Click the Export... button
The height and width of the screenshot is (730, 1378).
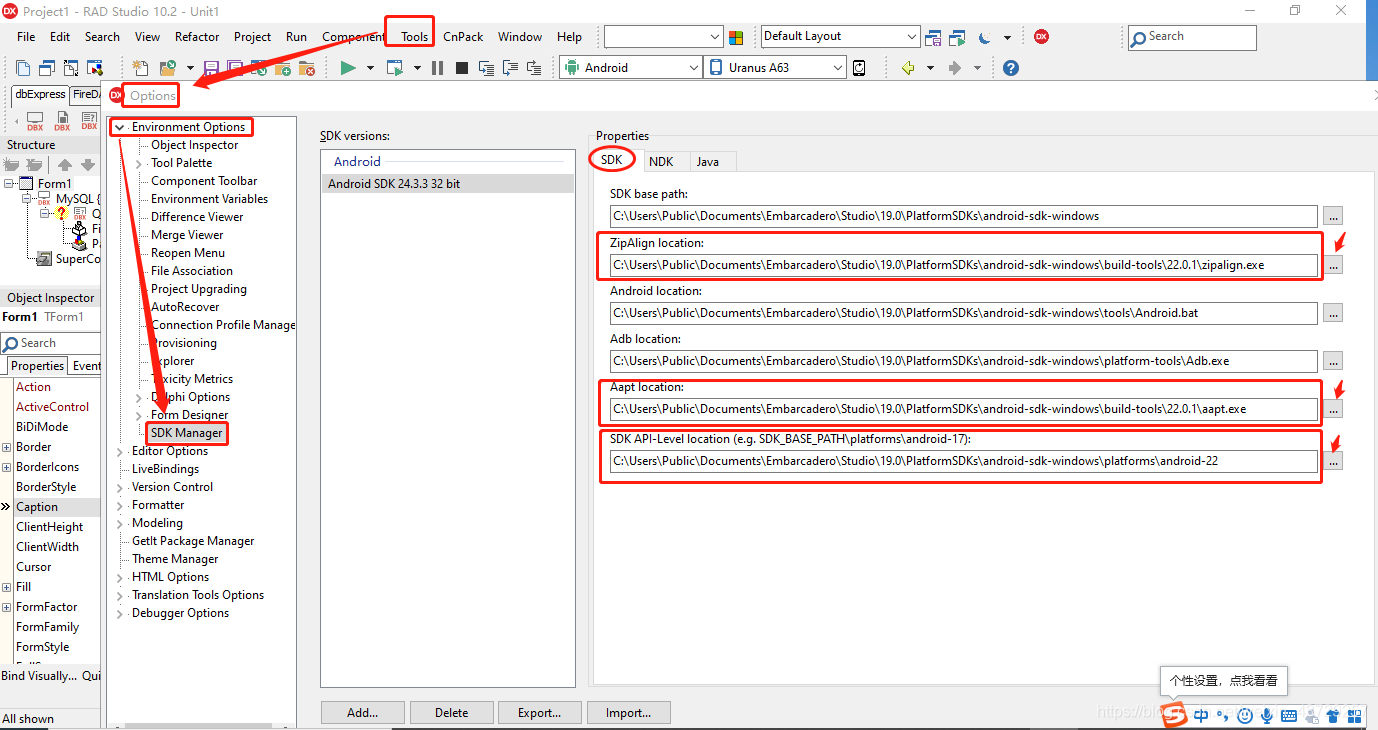click(539, 713)
